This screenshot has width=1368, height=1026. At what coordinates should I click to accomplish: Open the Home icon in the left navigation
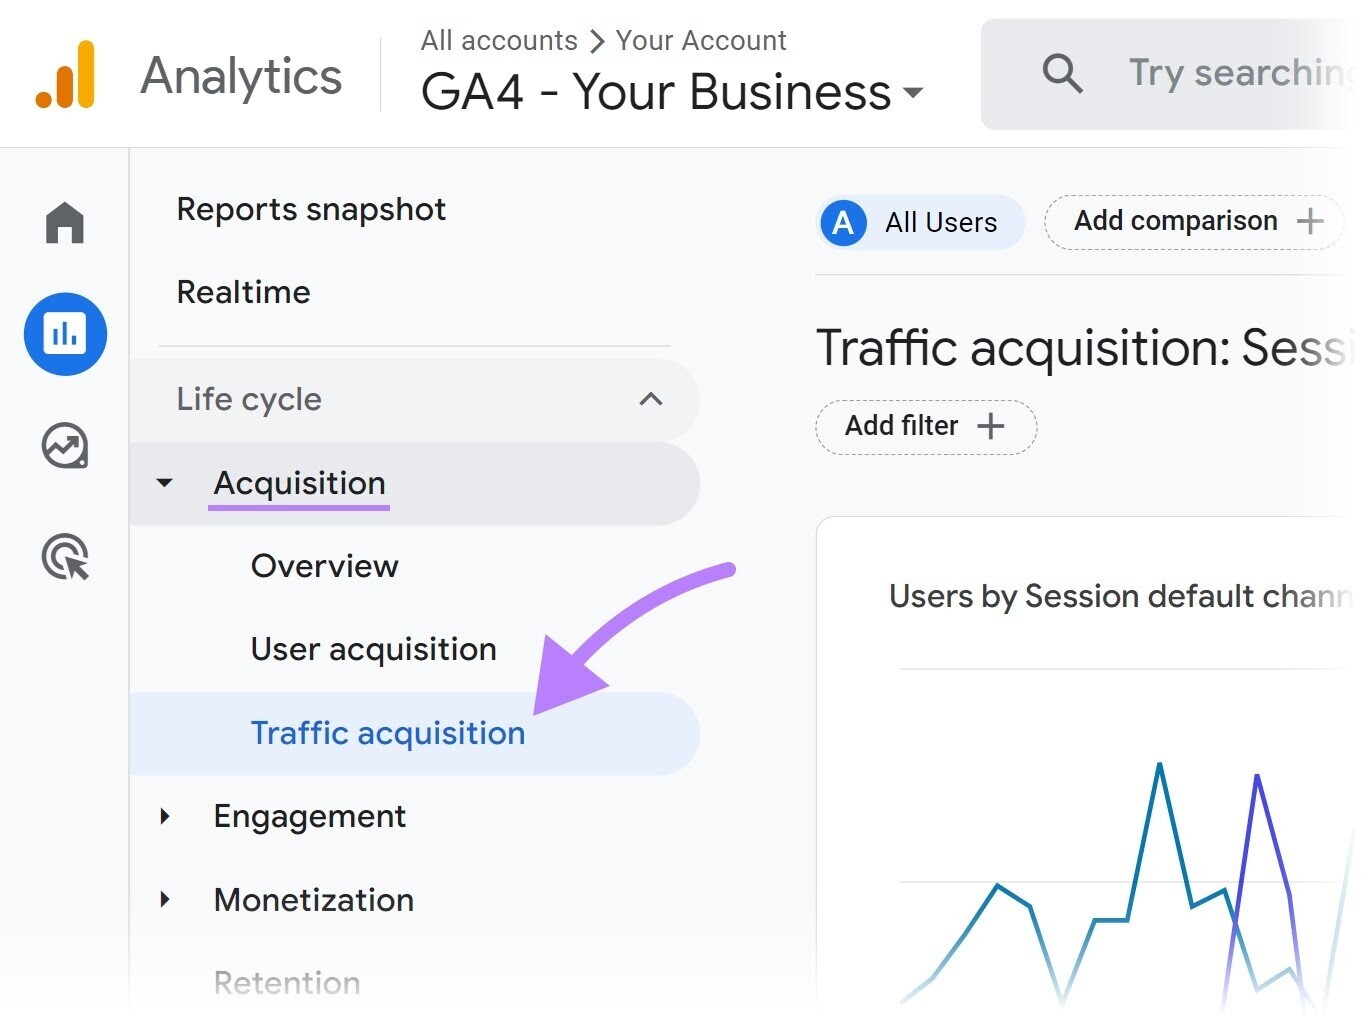pos(64,222)
